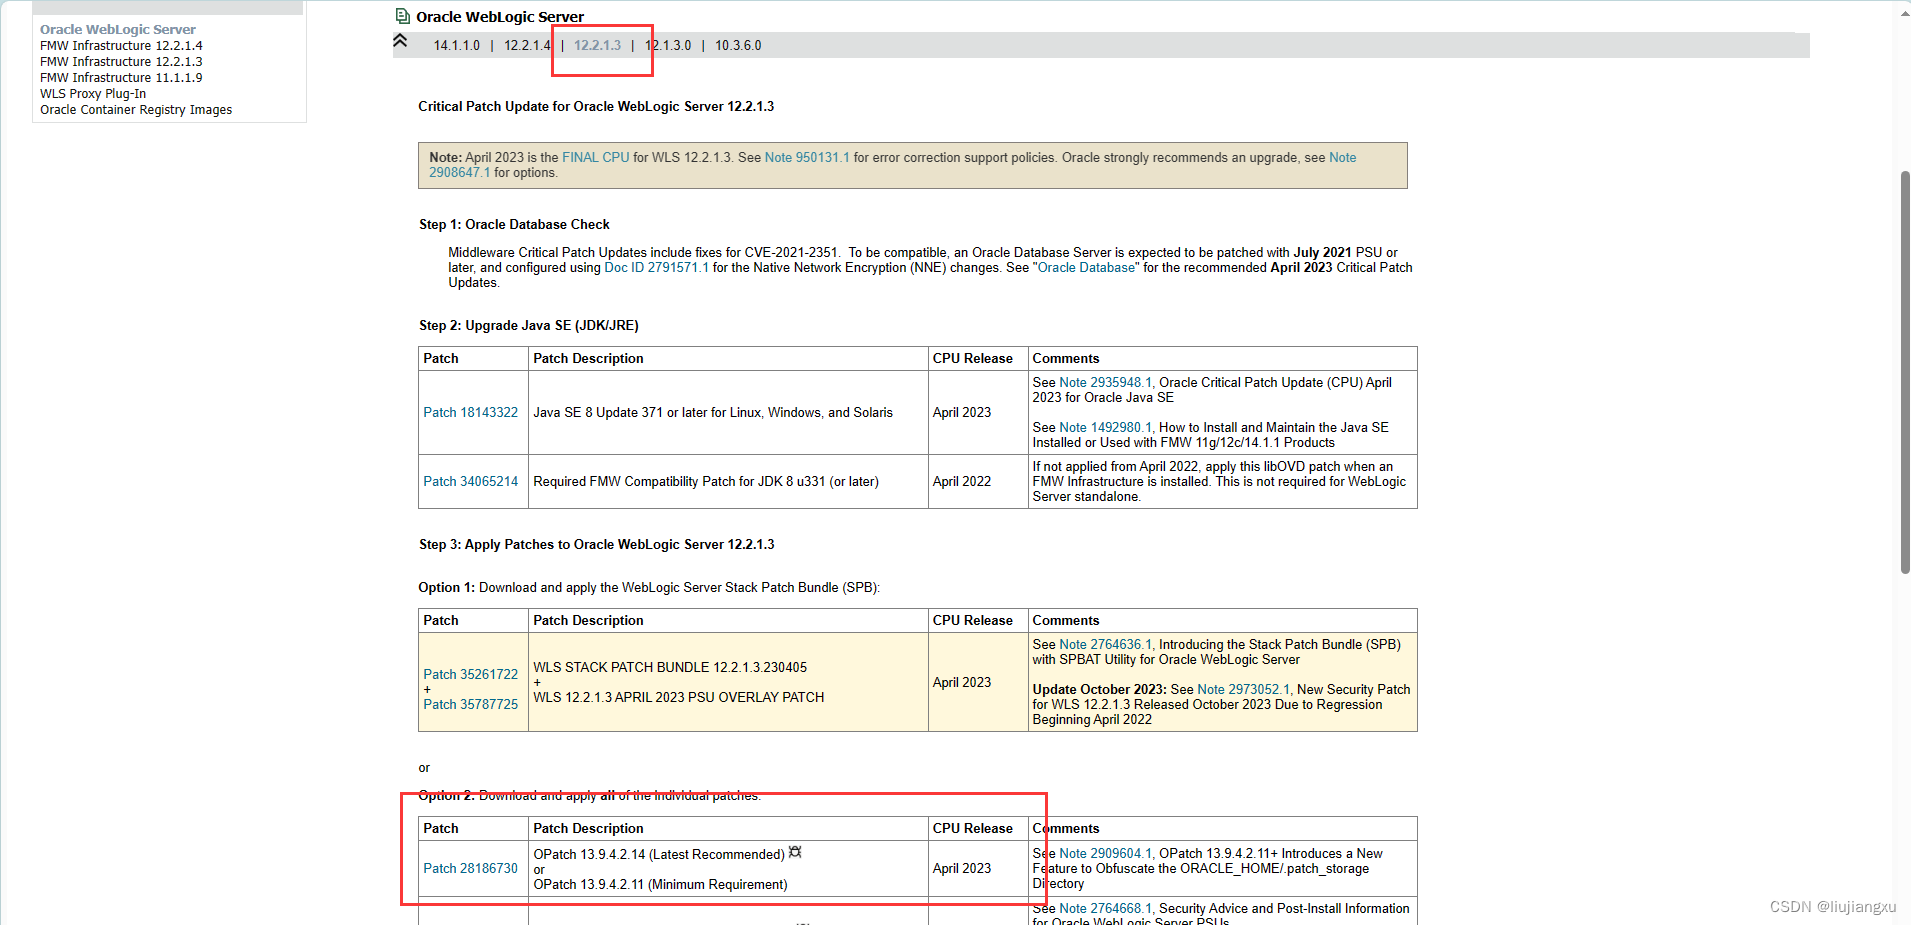Viewport: 1911px width, 925px height.
Task: Click the "Step 1: Oracle Database Check" heading
Action: [514, 225]
